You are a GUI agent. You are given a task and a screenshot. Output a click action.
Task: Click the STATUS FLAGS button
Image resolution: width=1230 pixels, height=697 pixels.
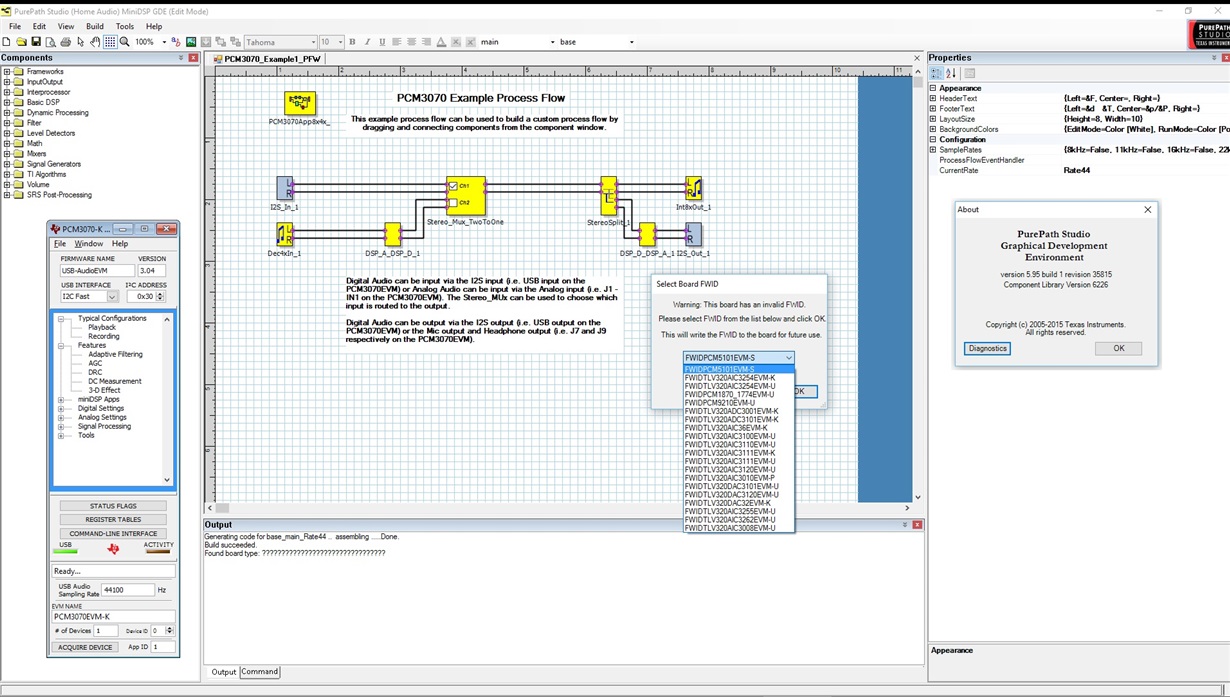point(113,506)
